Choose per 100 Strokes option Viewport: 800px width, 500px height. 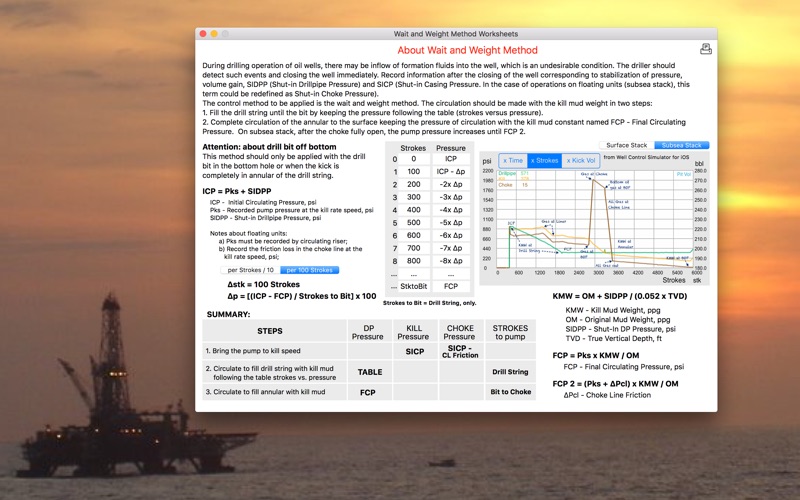309,270
